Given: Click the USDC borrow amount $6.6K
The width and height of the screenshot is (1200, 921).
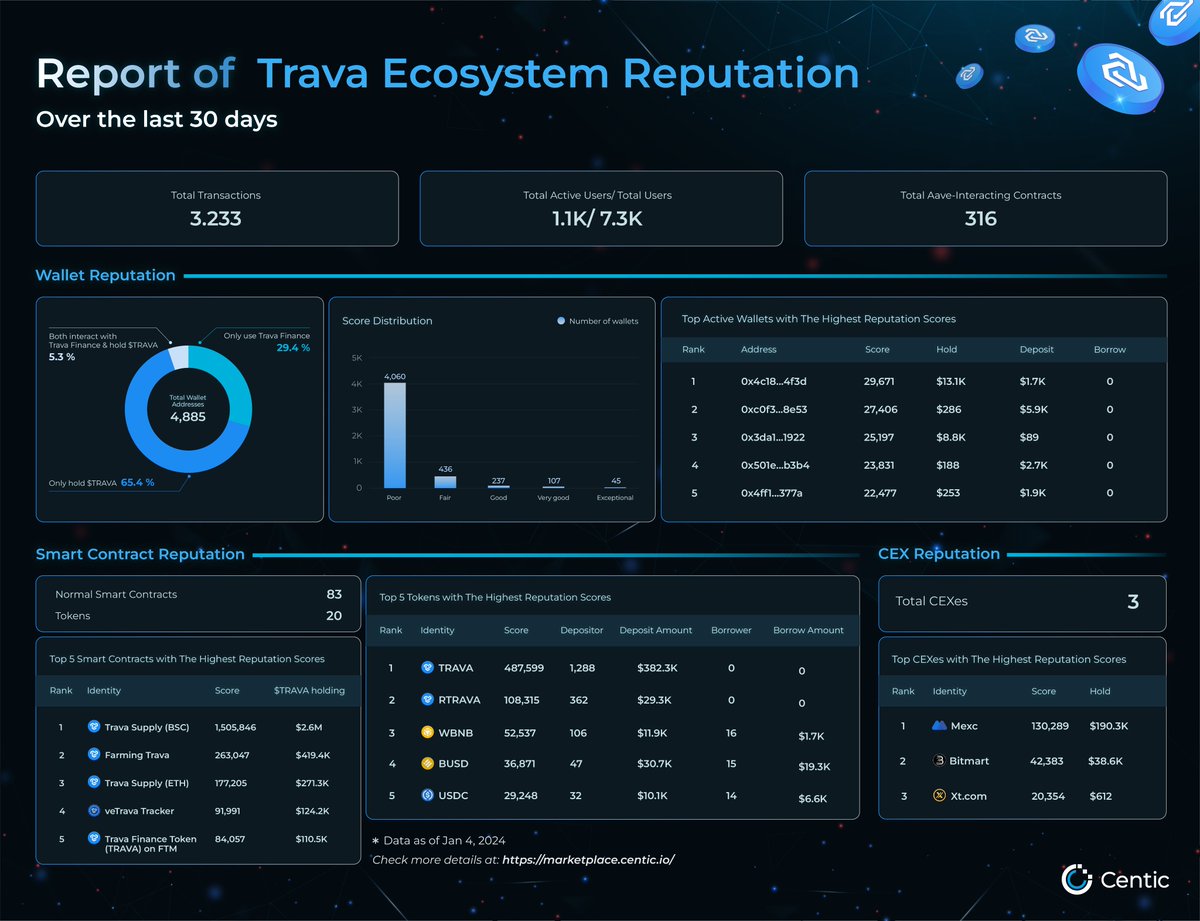Looking at the screenshot, I should [811, 800].
